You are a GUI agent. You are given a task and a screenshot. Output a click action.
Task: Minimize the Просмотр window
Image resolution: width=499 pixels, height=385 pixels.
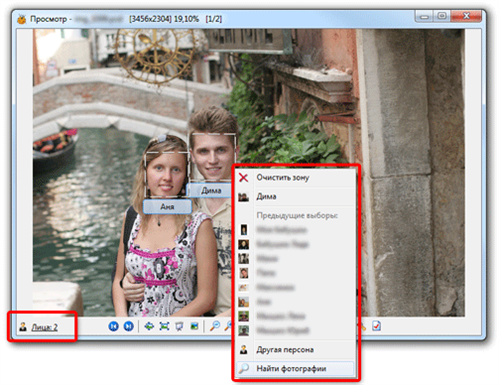(x=424, y=16)
